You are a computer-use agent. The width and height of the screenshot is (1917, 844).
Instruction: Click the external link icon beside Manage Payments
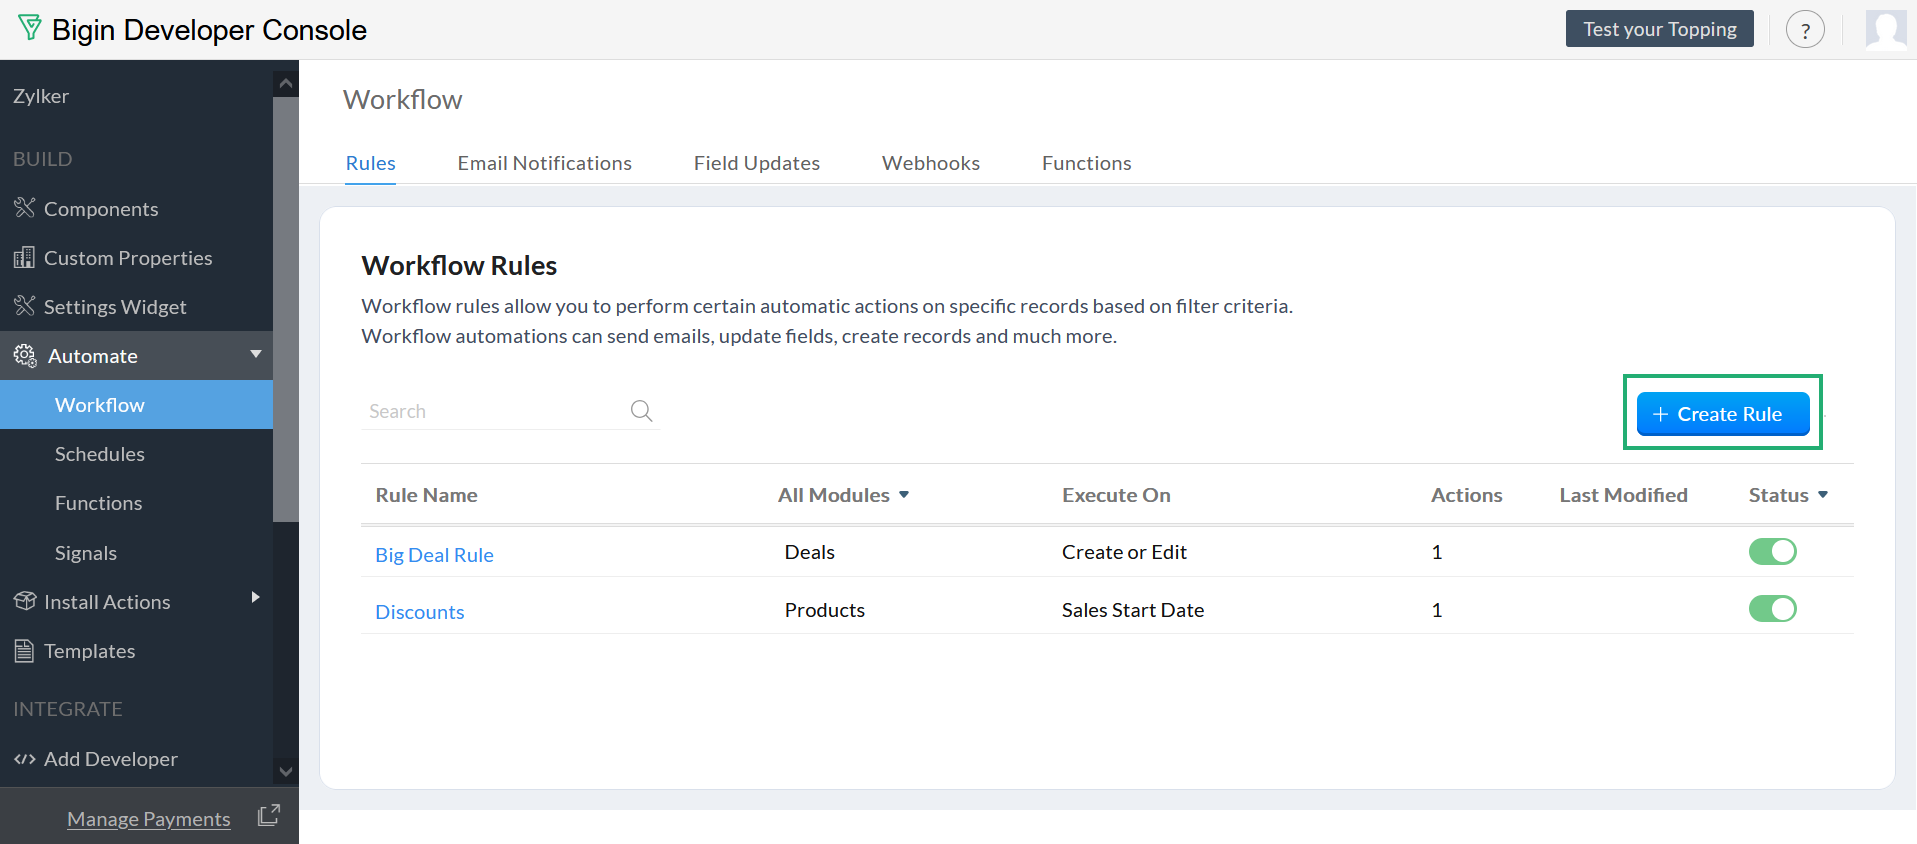(x=268, y=816)
